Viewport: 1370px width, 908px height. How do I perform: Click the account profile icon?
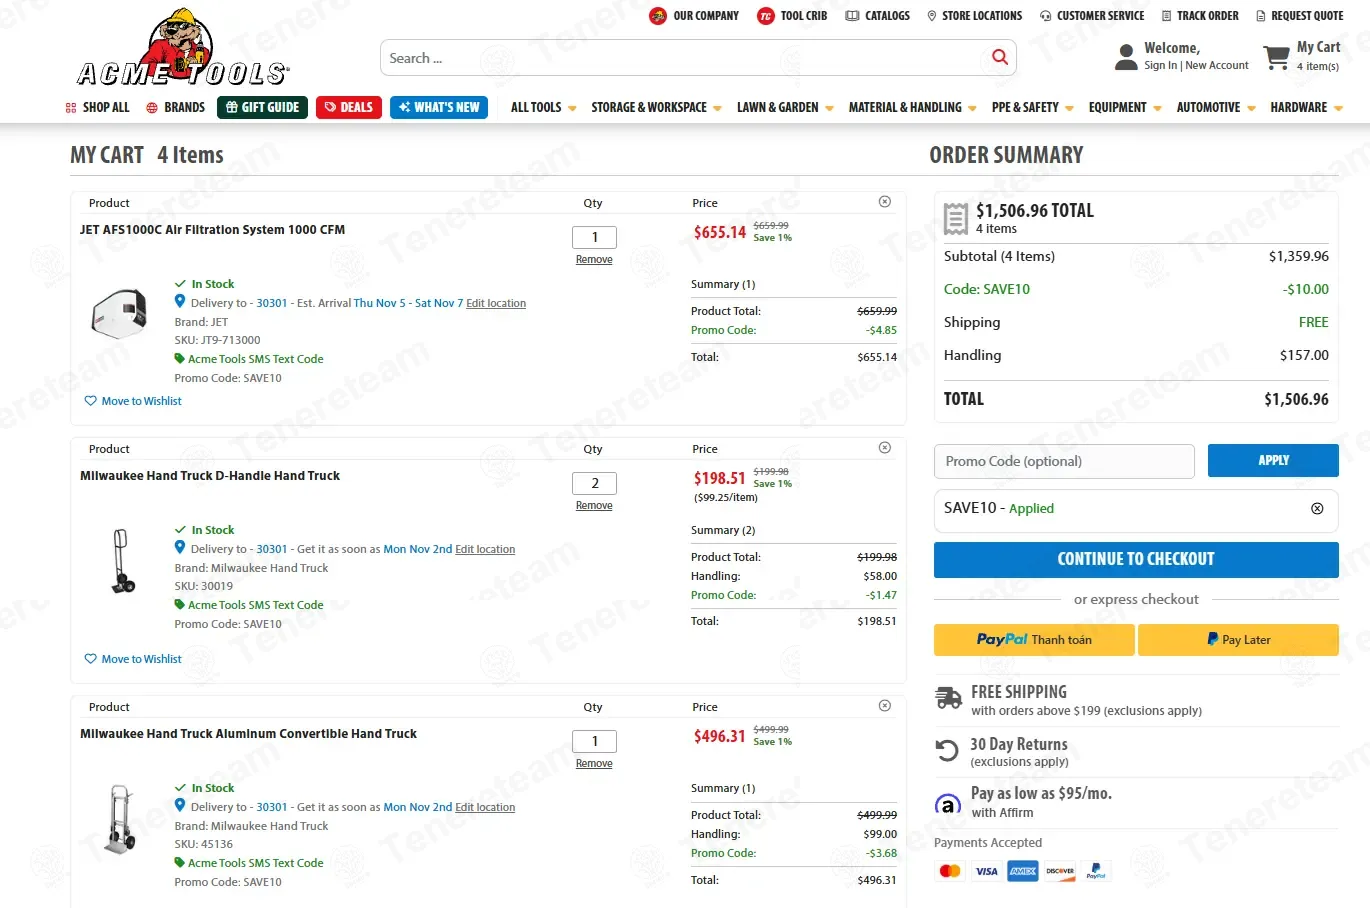click(1126, 57)
